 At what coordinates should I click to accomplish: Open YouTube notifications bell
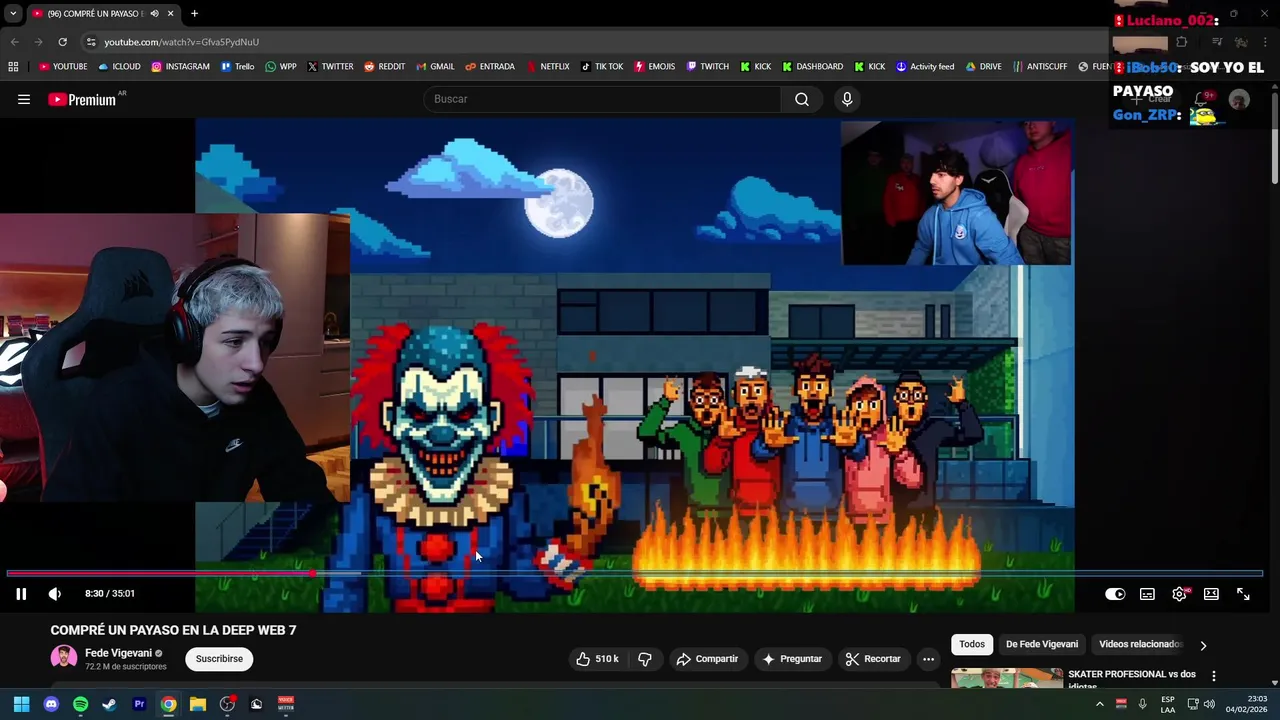click(1202, 99)
